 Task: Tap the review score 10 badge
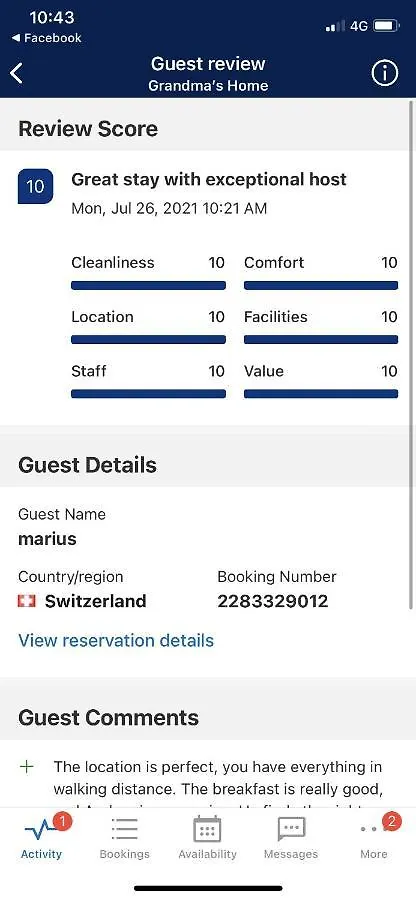click(36, 187)
